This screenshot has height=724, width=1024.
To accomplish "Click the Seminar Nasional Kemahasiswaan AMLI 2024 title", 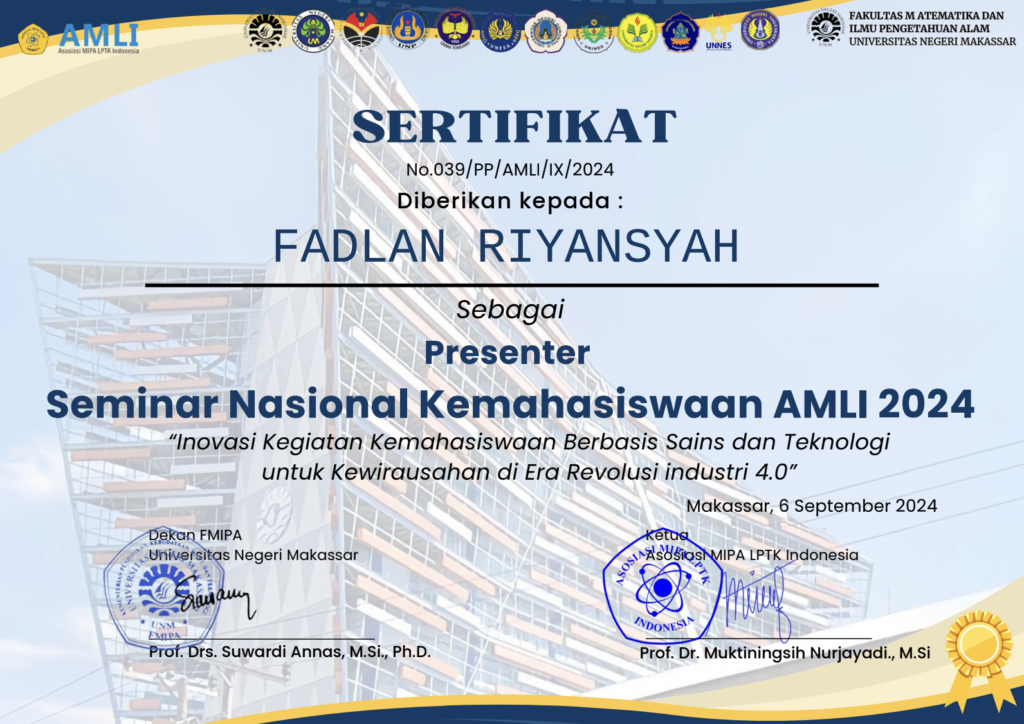I will [510, 403].
